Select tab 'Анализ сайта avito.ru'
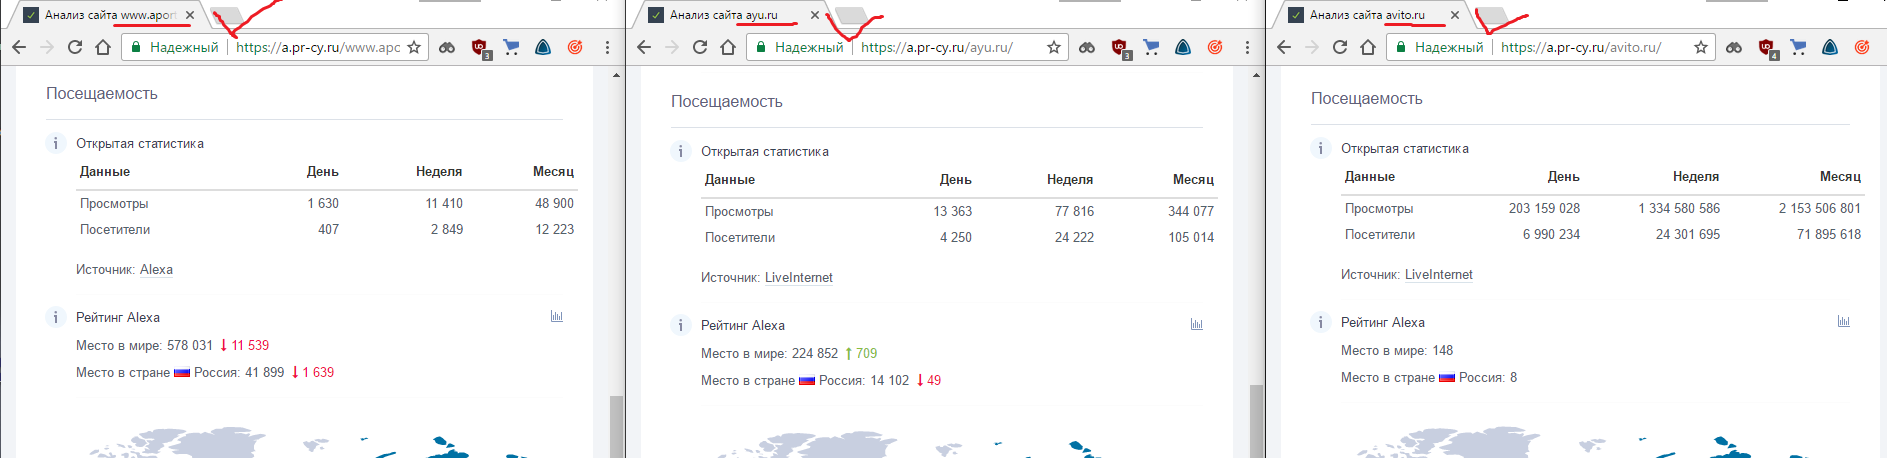Image resolution: width=1887 pixels, height=458 pixels. 1372,15
